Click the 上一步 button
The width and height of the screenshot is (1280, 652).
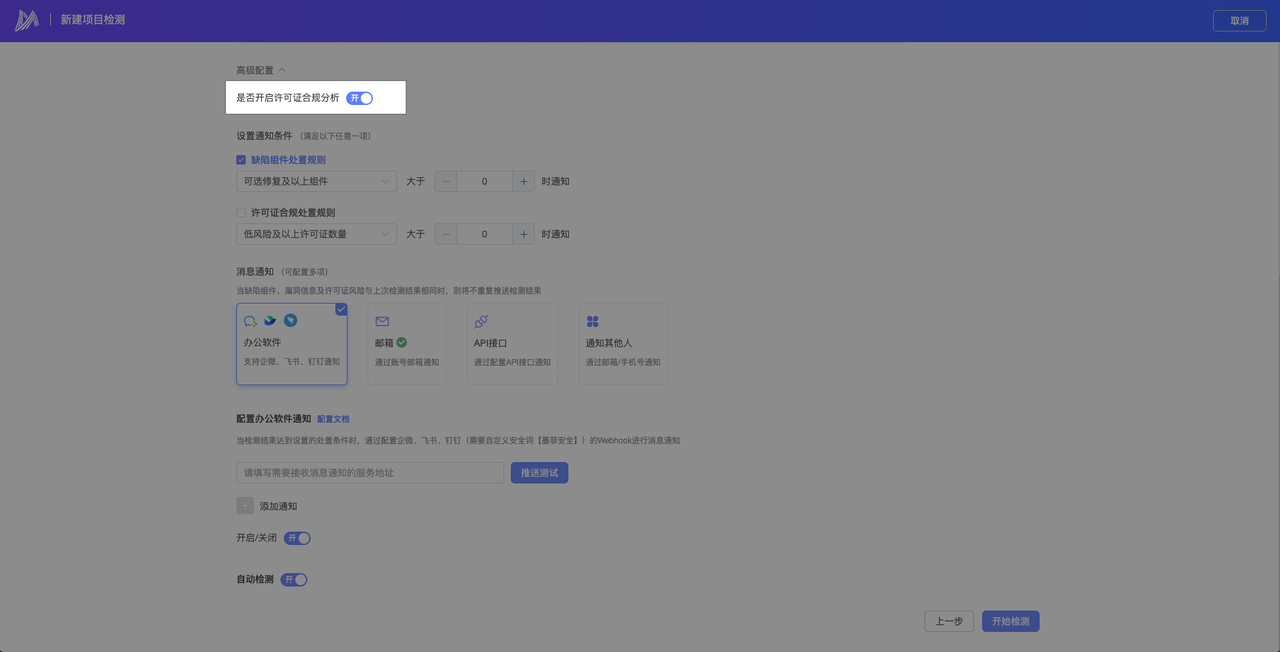949,621
